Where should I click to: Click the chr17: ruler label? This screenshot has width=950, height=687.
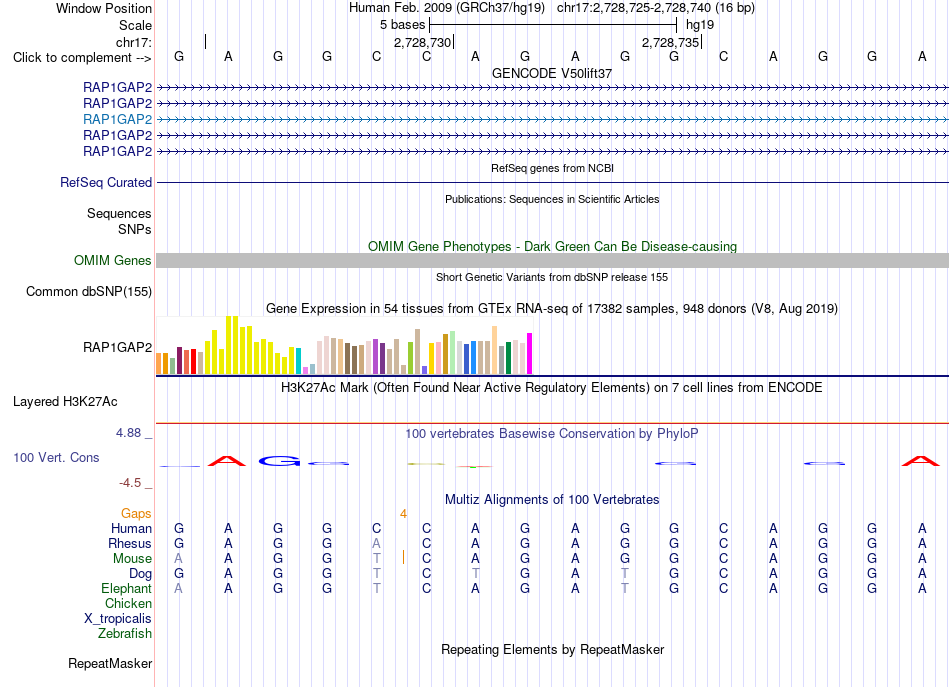pyautogui.click(x=133, y=42)
